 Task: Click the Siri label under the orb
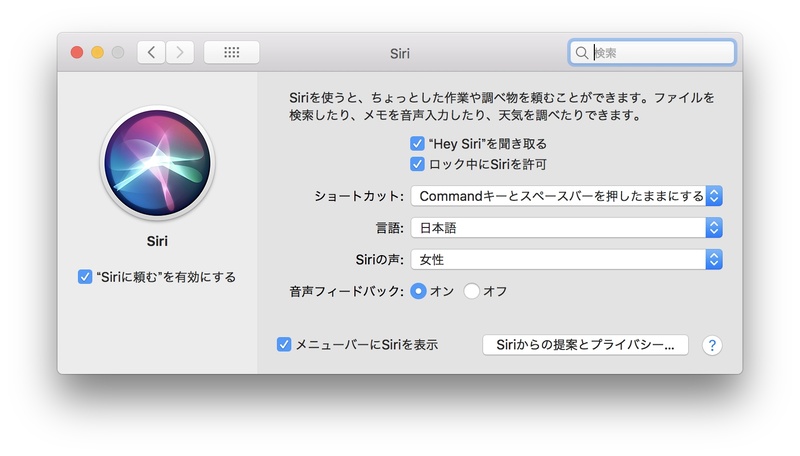157,241
